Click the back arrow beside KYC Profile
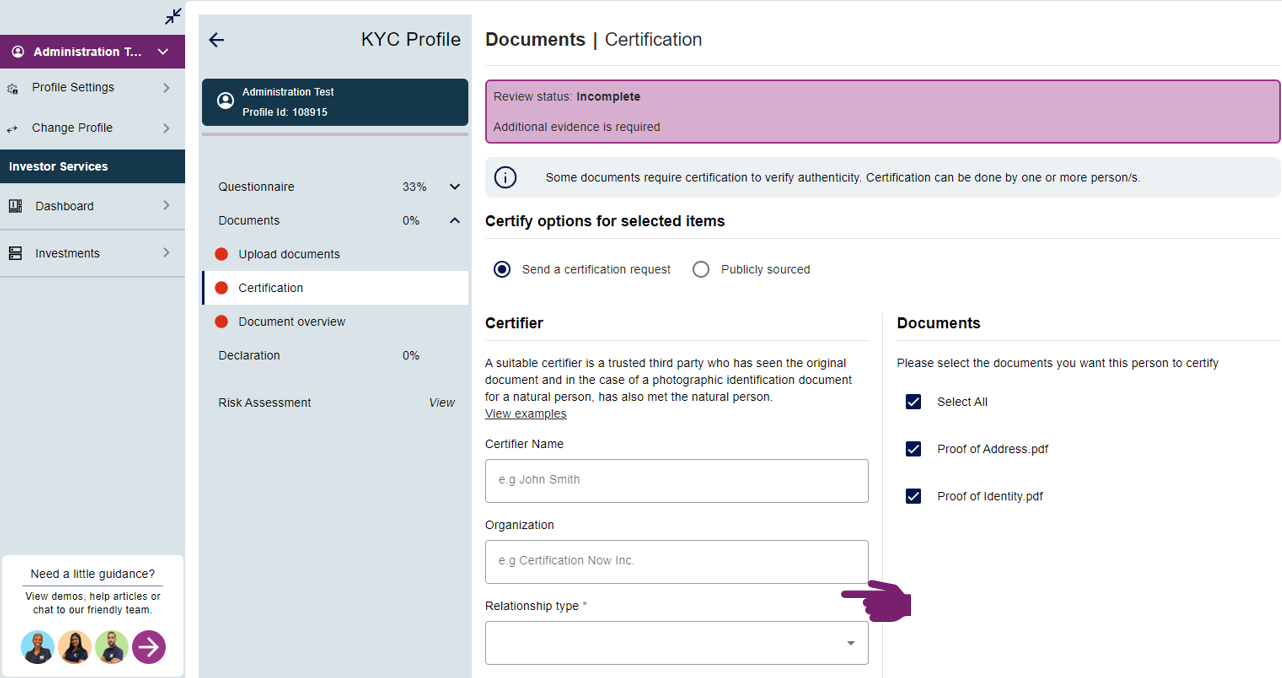 (216, 40)
